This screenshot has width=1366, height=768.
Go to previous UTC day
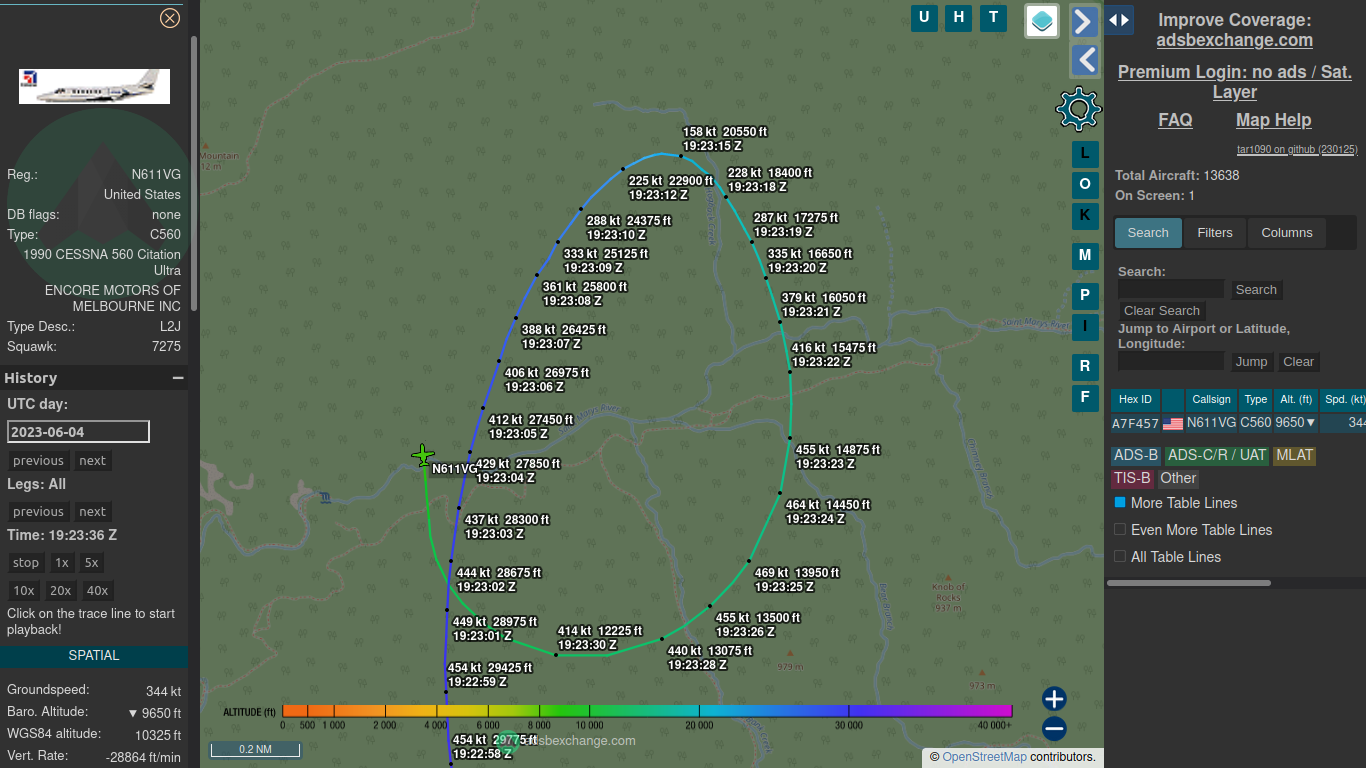pyautogui.click(x=39, y=461)
